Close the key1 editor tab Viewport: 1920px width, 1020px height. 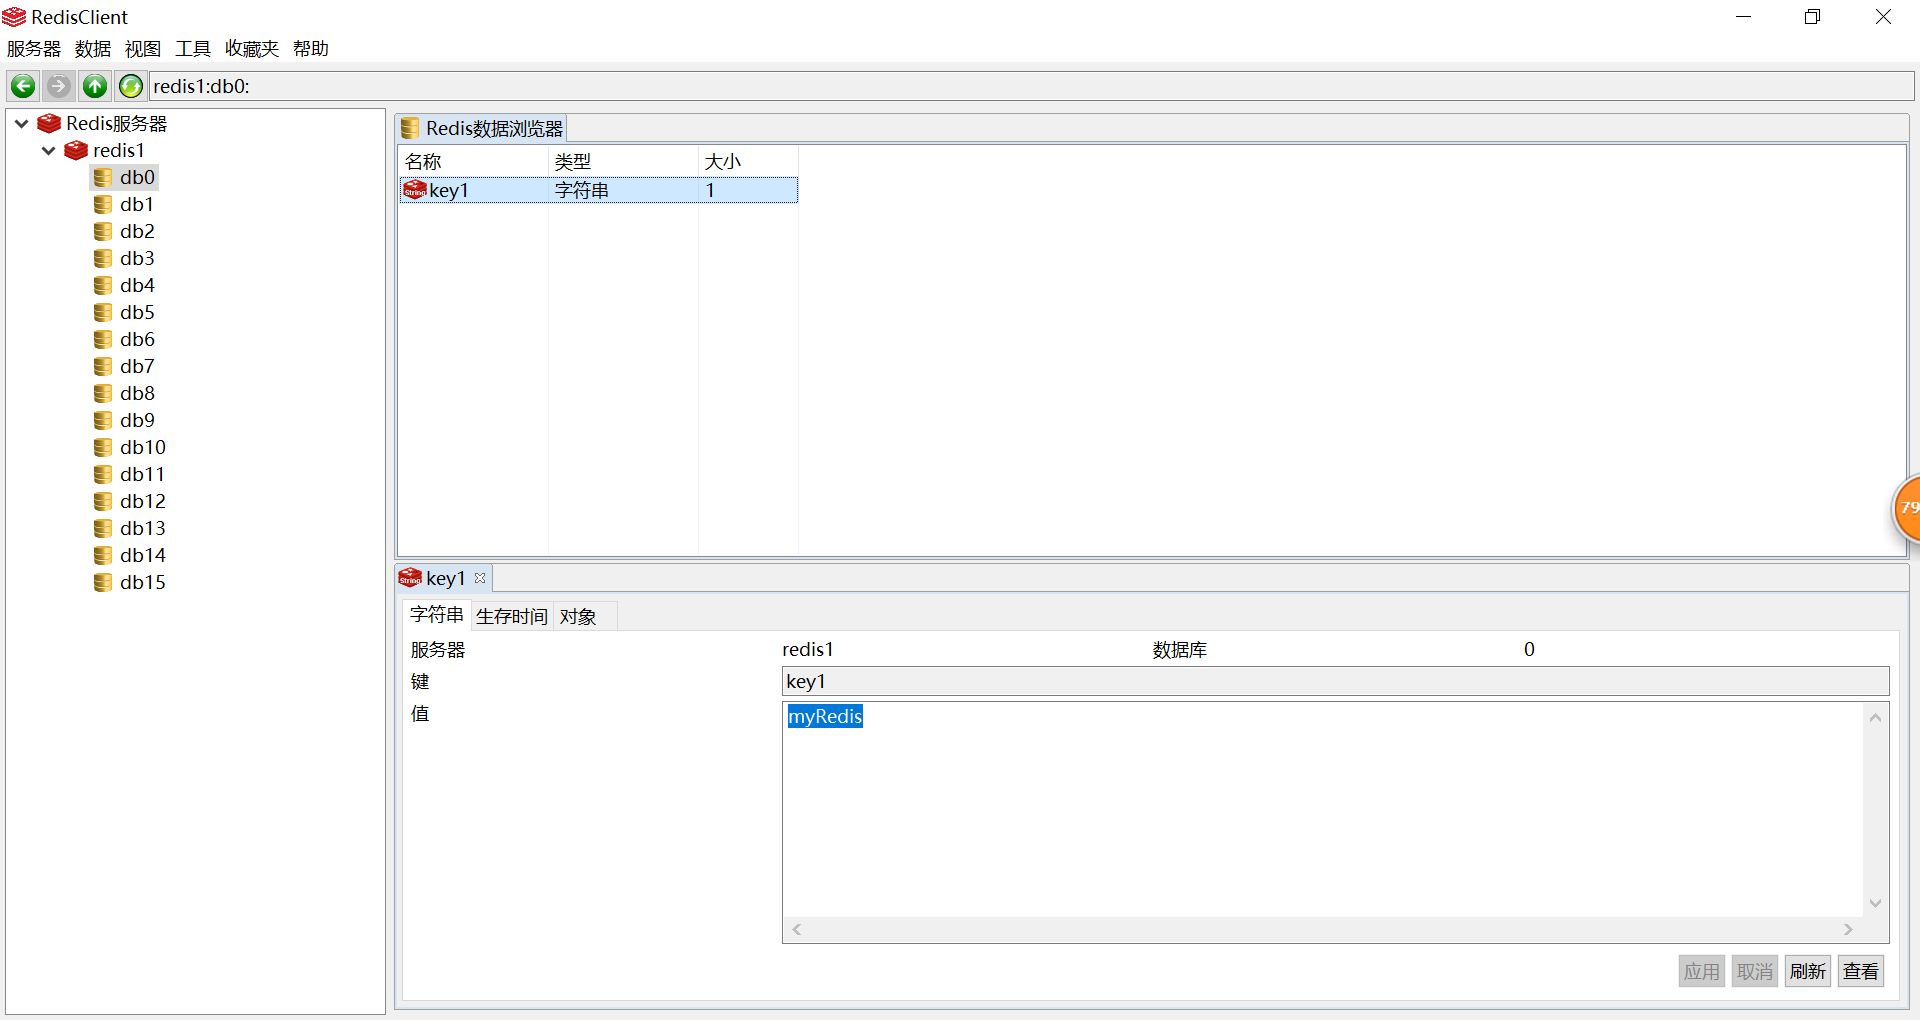point(480,578)
